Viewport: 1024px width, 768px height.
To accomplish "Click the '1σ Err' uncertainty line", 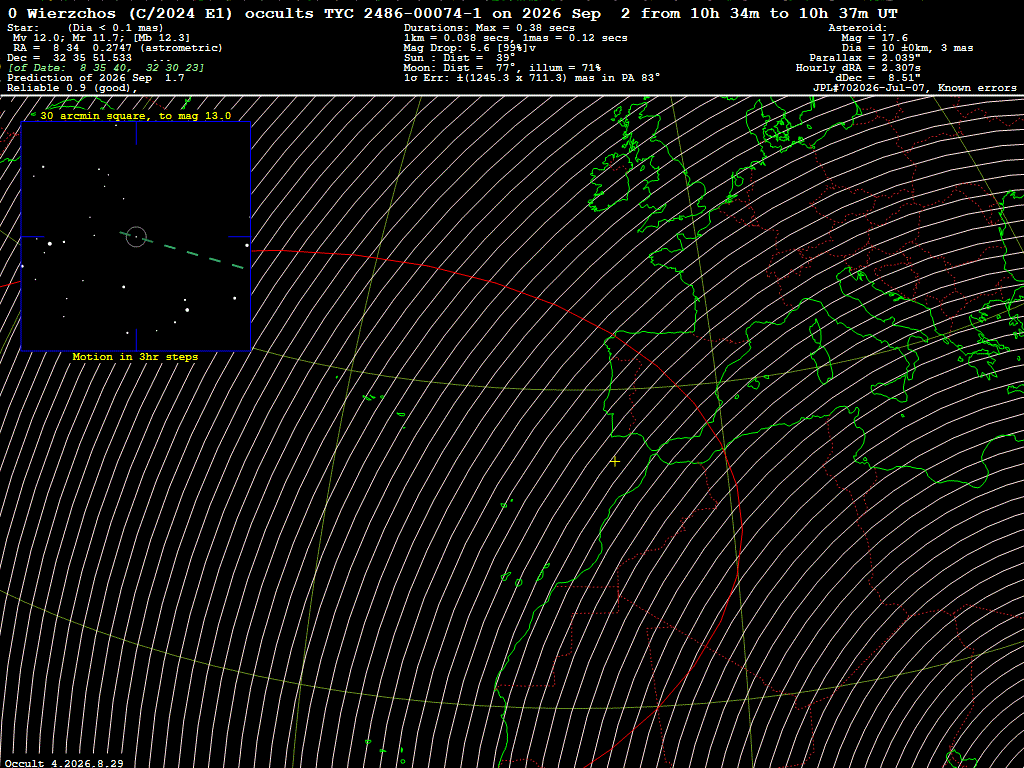I will [x=532, y=78].
